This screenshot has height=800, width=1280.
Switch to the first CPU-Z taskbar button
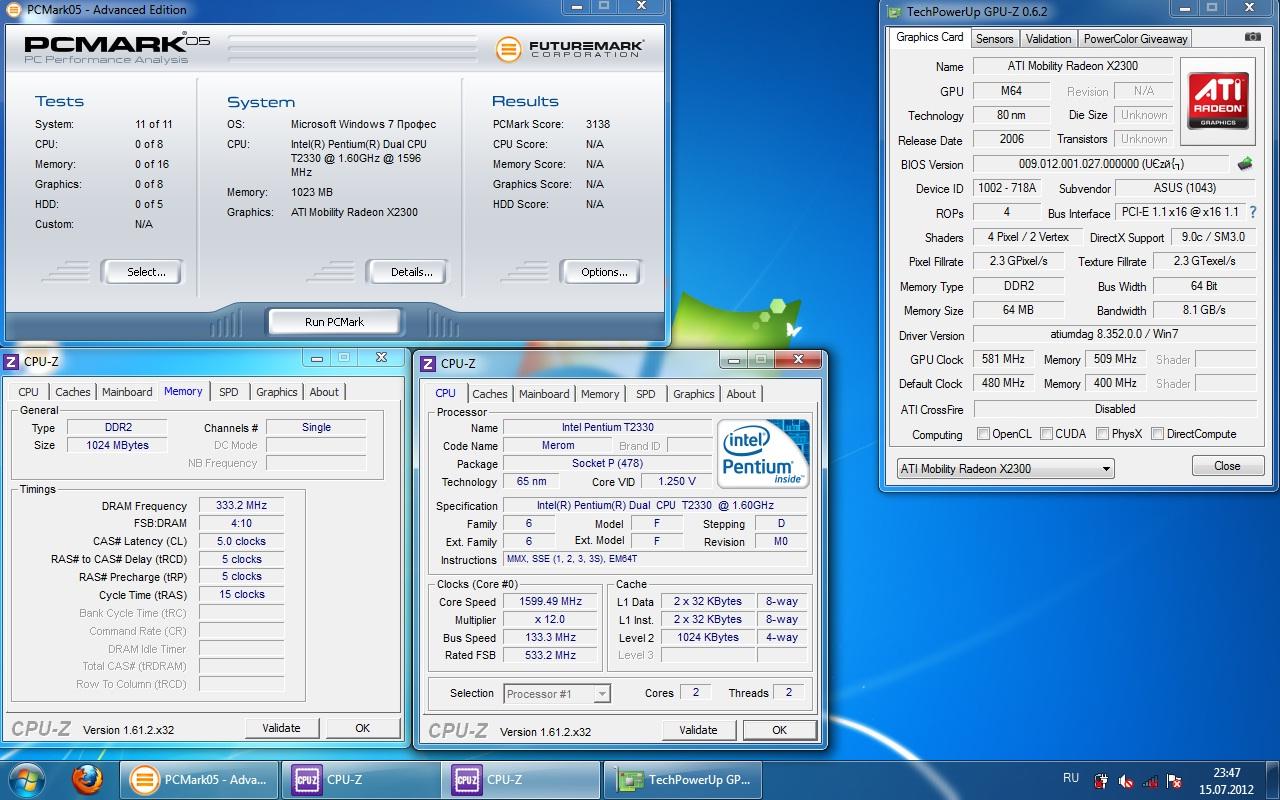pos(360,780)
